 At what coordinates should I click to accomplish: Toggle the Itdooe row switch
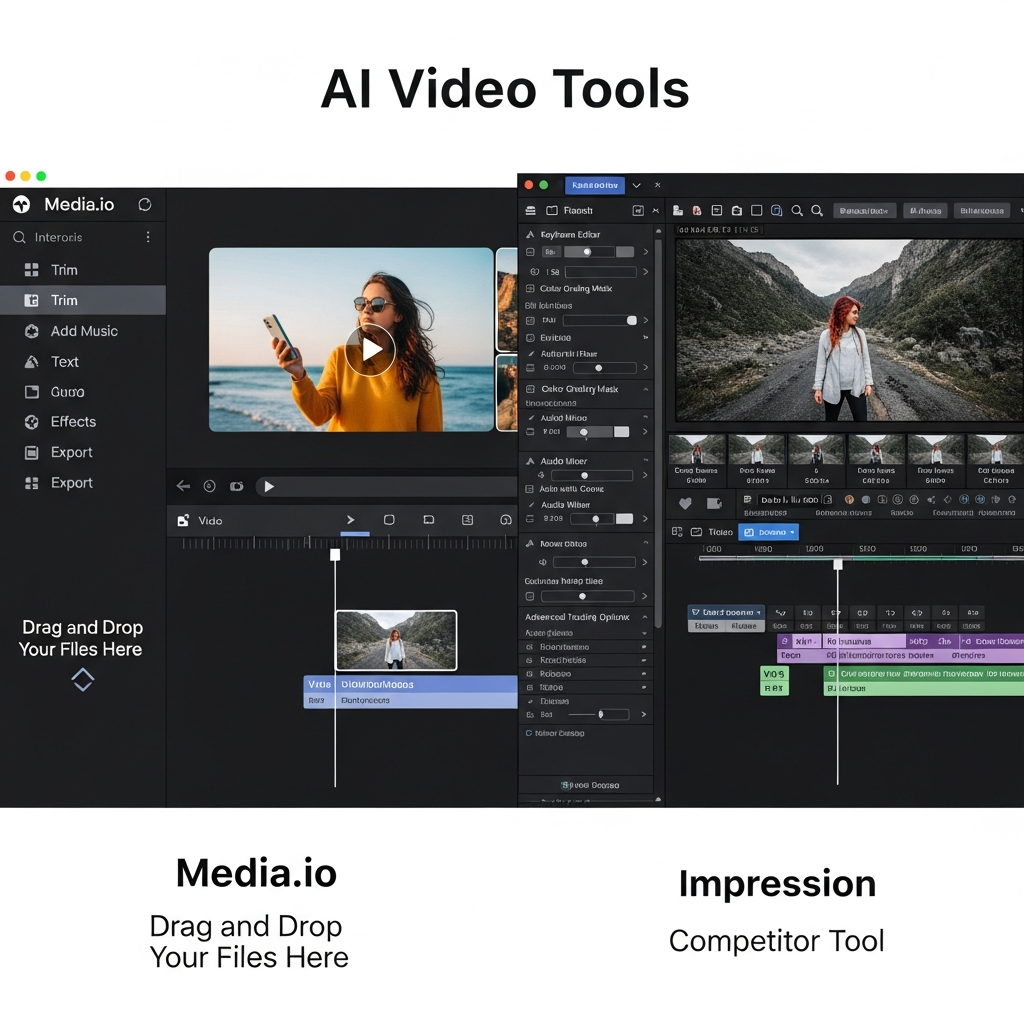click(644, 687)
